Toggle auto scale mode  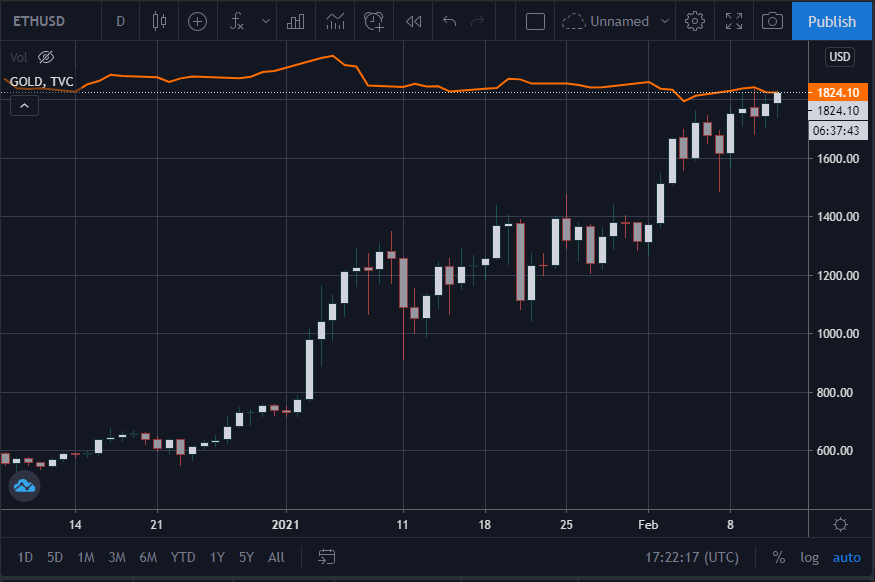pos(847,557)
